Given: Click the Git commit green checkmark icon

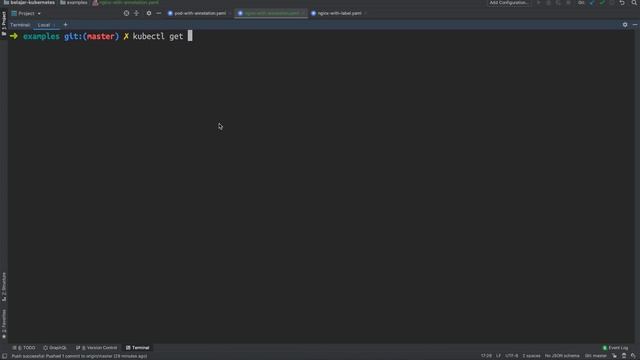Looking at the screenshot, I should click(602, 3).
